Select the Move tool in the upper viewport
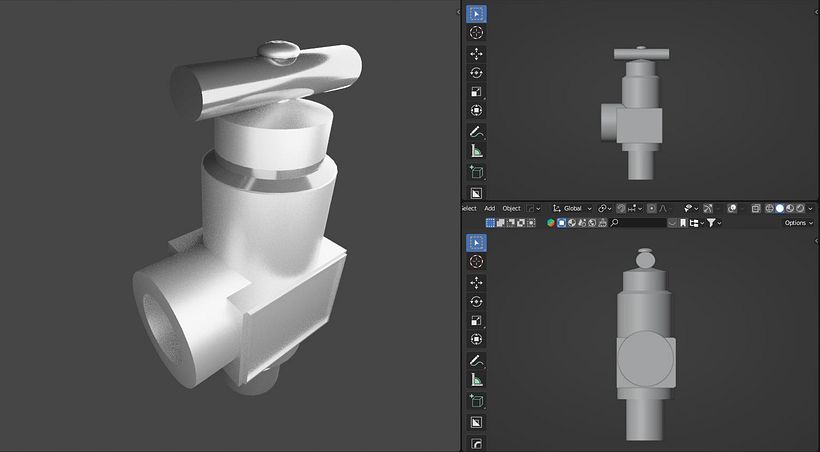The height and width of the screenshot is (452, 820). 476,54
